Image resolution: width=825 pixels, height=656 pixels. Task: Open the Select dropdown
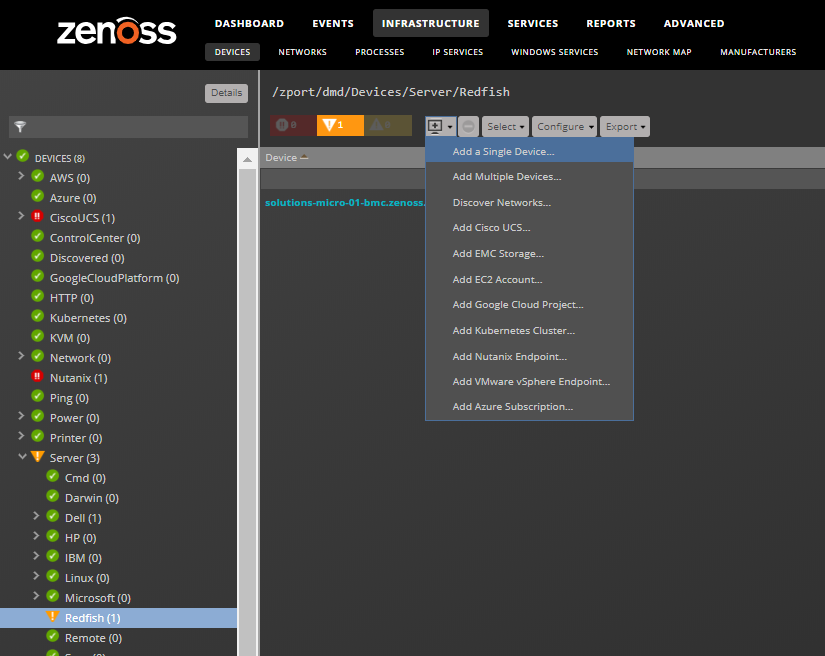[505, 126]
